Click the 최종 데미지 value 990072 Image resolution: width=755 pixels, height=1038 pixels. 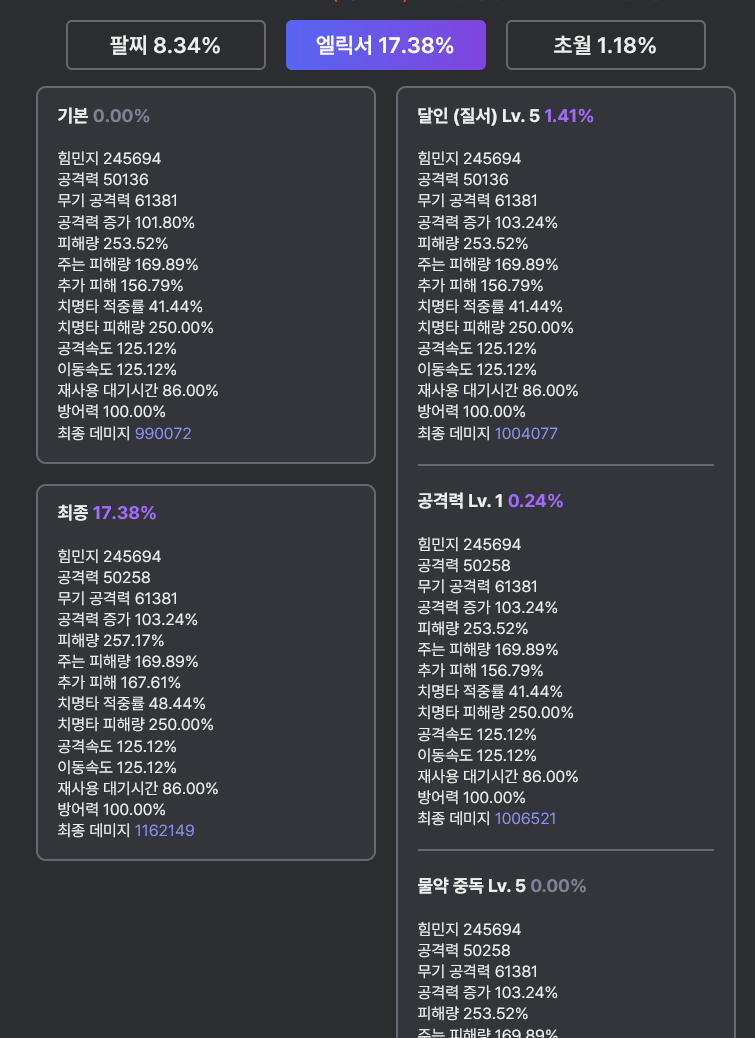163,434
